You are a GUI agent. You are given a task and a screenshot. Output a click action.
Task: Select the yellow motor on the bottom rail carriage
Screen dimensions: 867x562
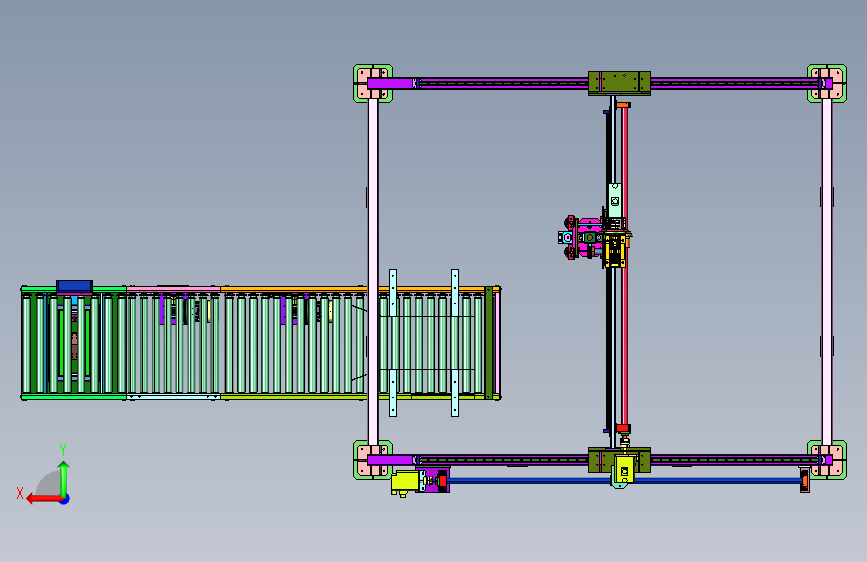click(624, 470)
